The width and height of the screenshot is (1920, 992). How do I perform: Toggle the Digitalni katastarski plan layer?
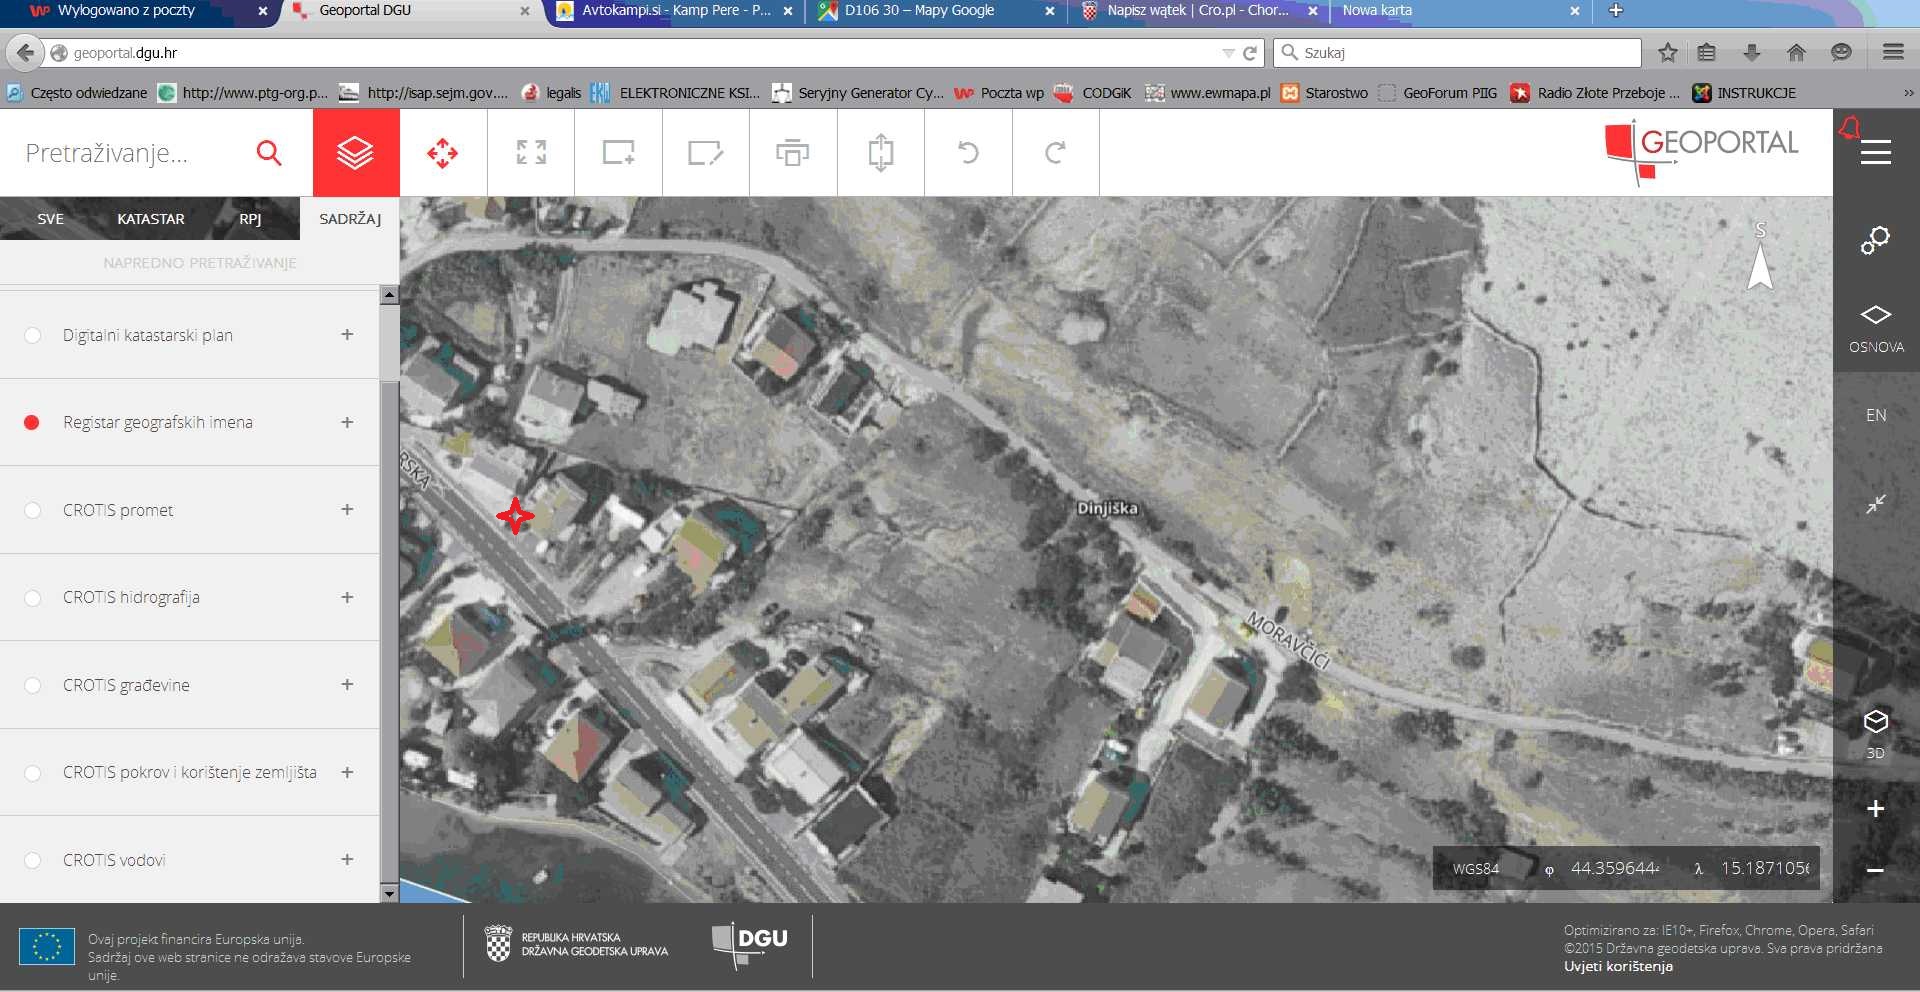(x=33, y=335)
